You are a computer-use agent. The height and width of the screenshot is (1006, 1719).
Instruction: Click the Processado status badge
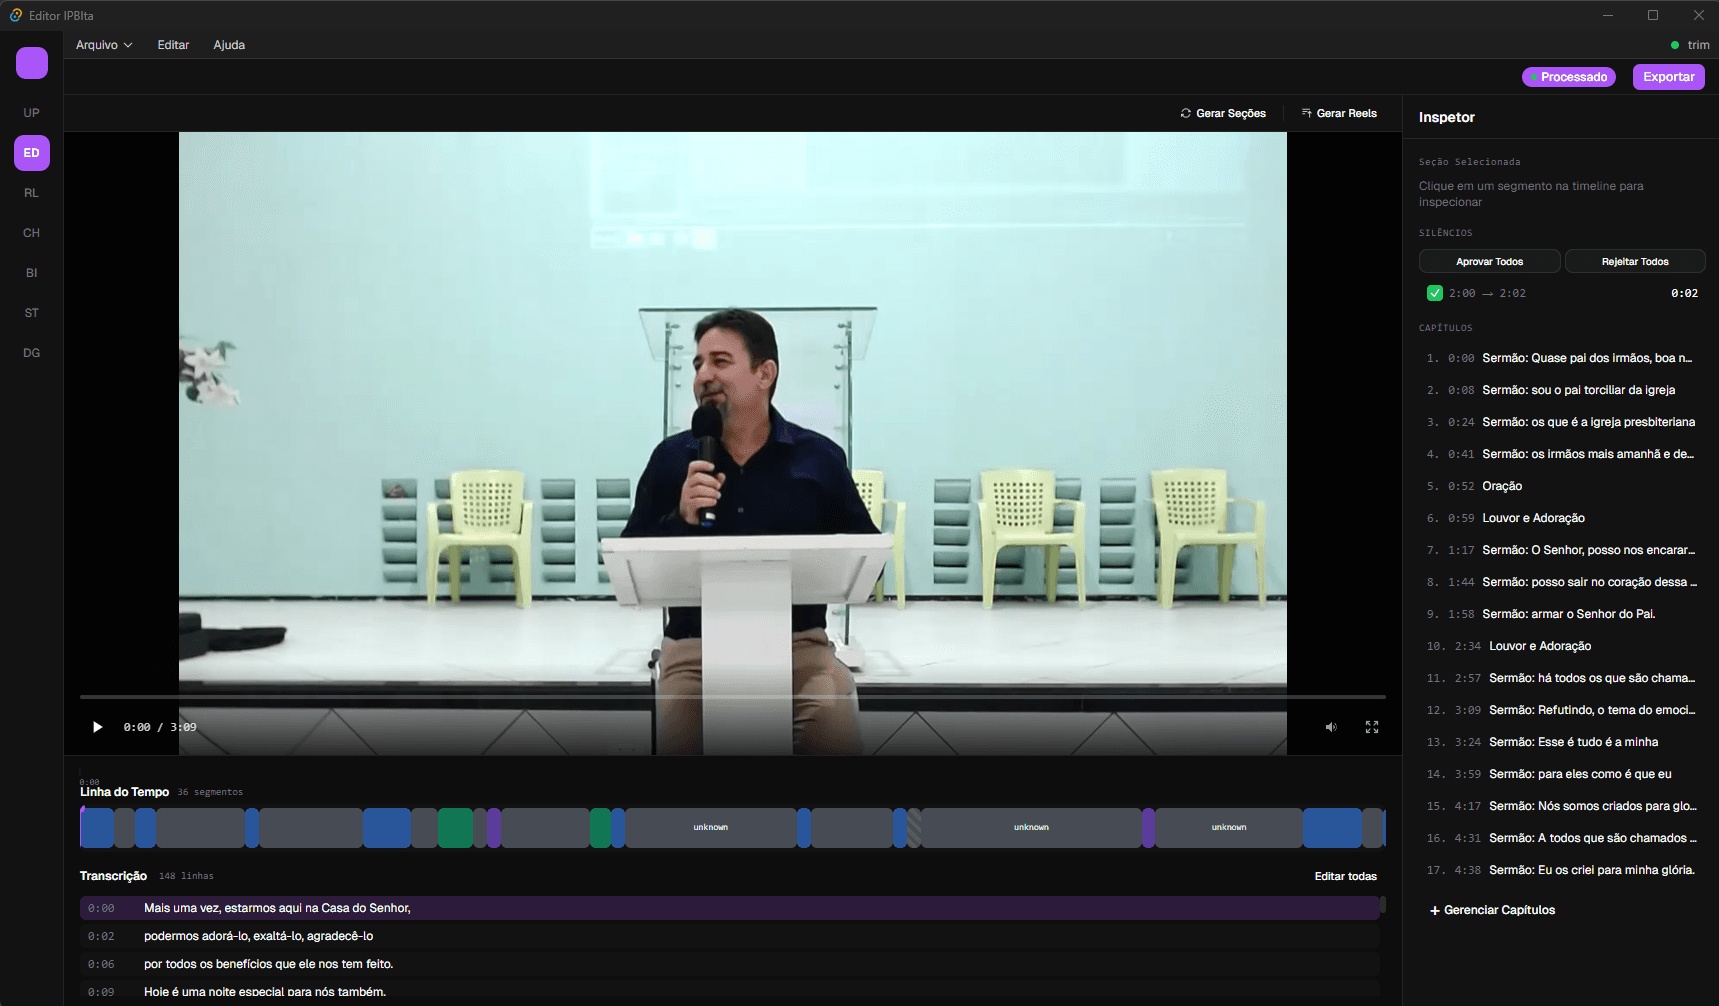click(1569, 77)
